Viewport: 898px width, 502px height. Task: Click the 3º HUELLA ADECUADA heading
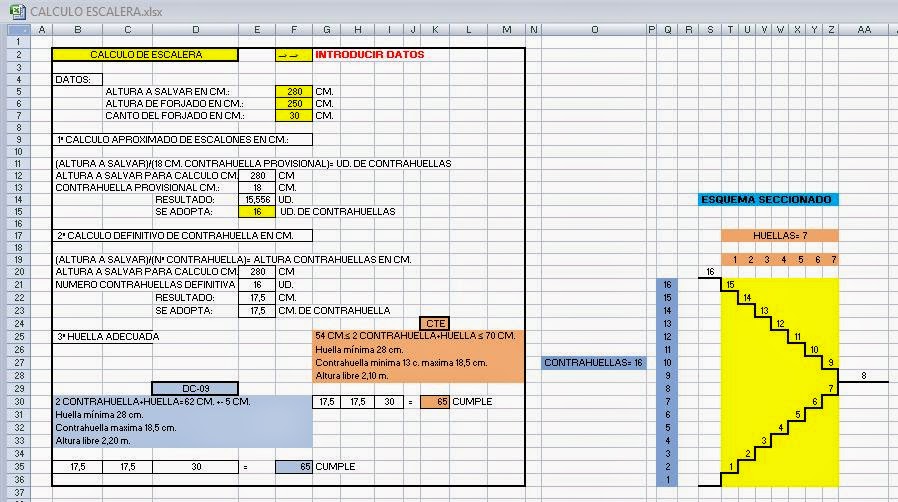(x=108, y=337)
